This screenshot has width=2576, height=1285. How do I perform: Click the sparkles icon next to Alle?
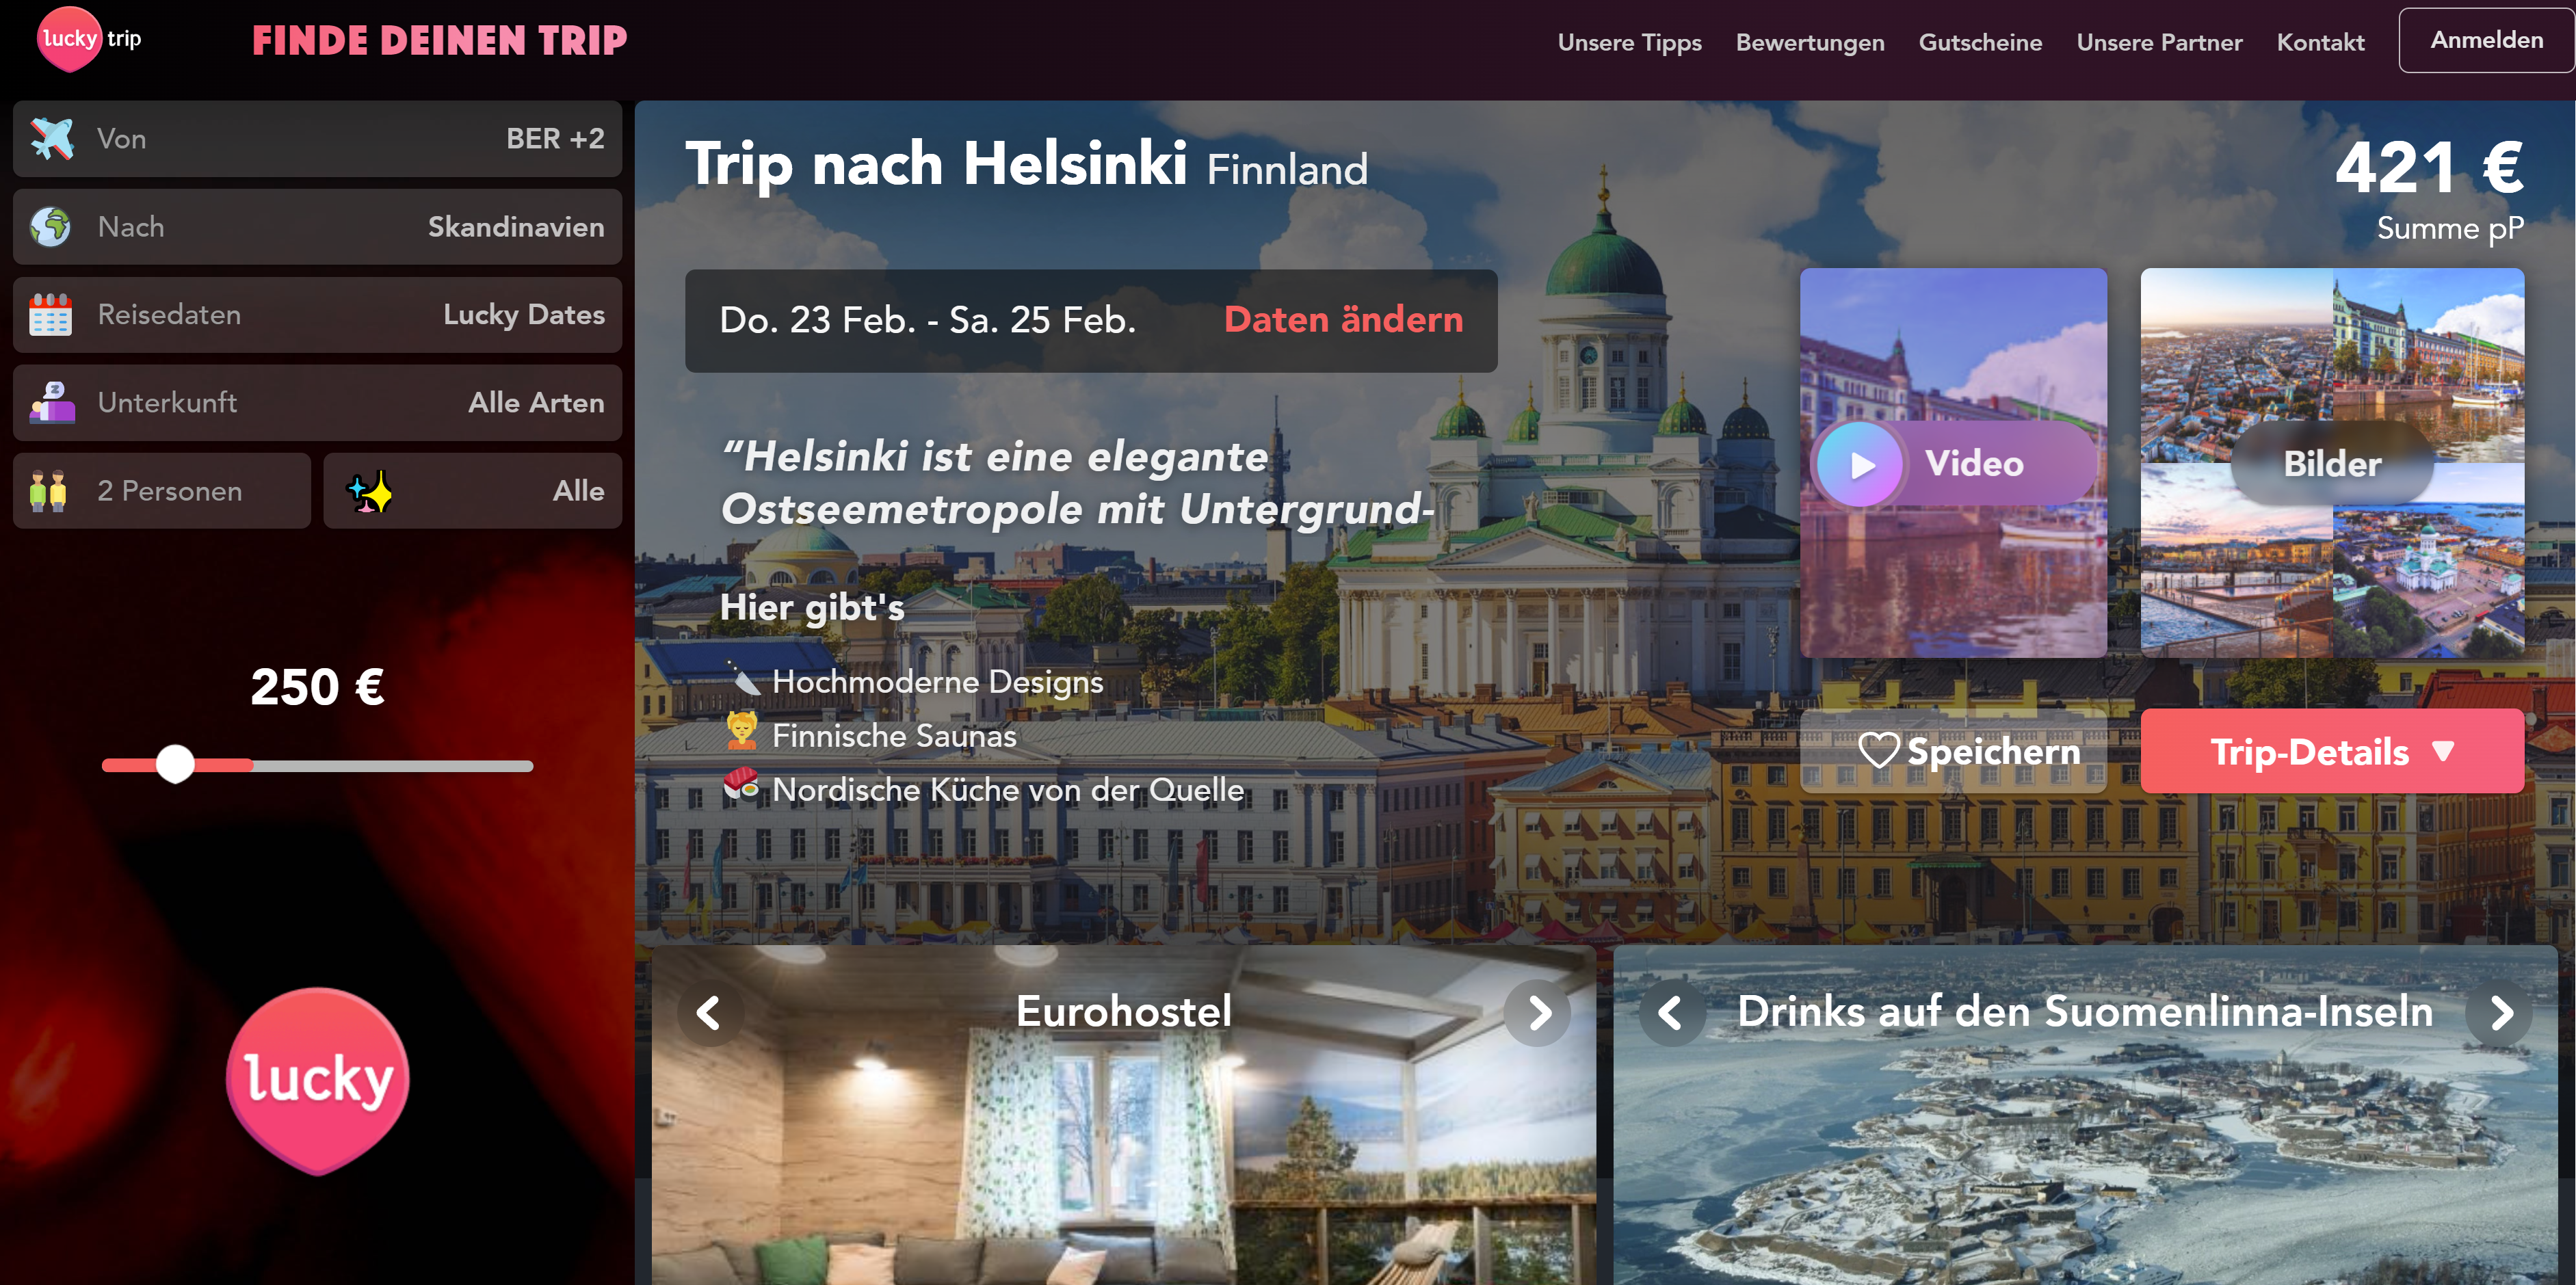369,490
